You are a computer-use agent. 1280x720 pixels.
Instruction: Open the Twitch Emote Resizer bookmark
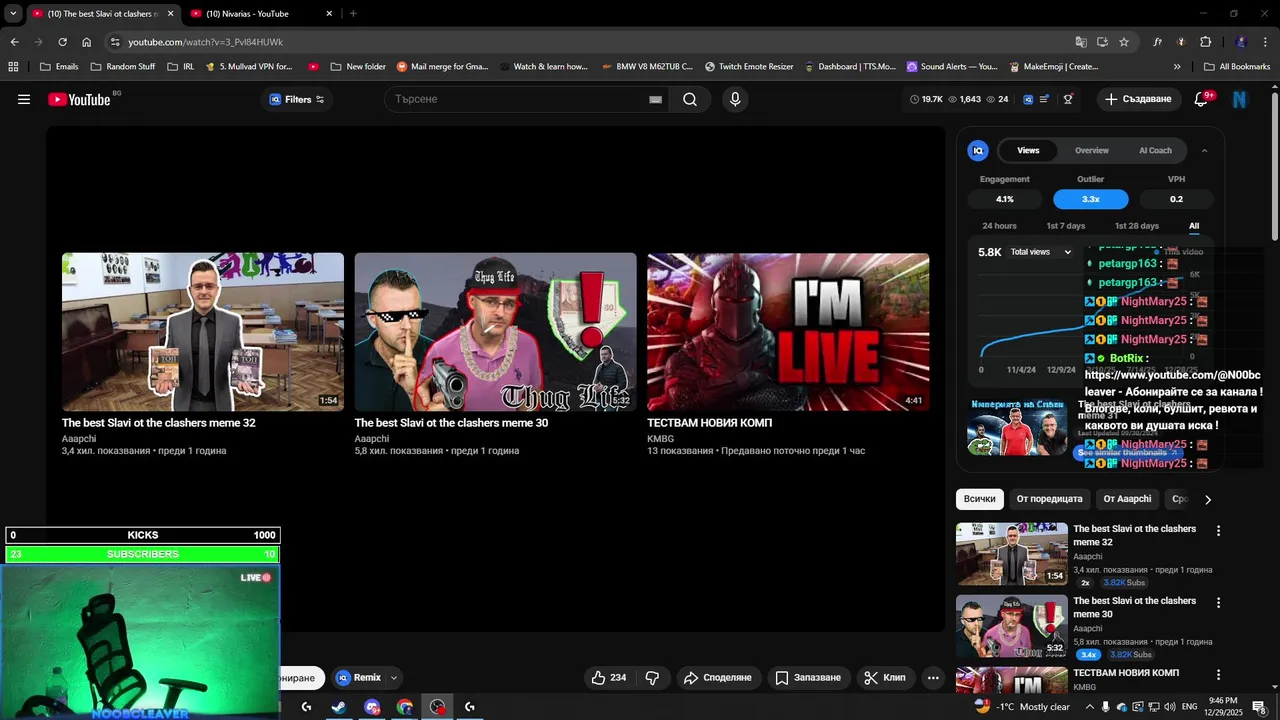point(749,67)
